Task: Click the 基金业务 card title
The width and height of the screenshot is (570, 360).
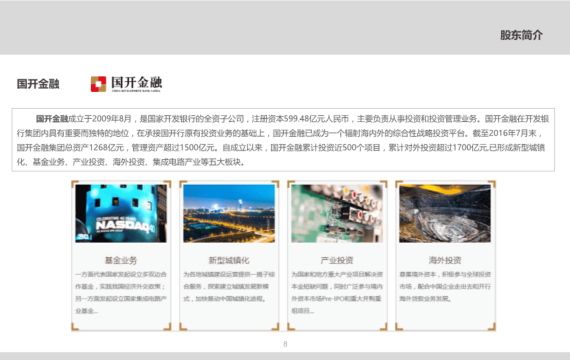Action: point(121,260)
